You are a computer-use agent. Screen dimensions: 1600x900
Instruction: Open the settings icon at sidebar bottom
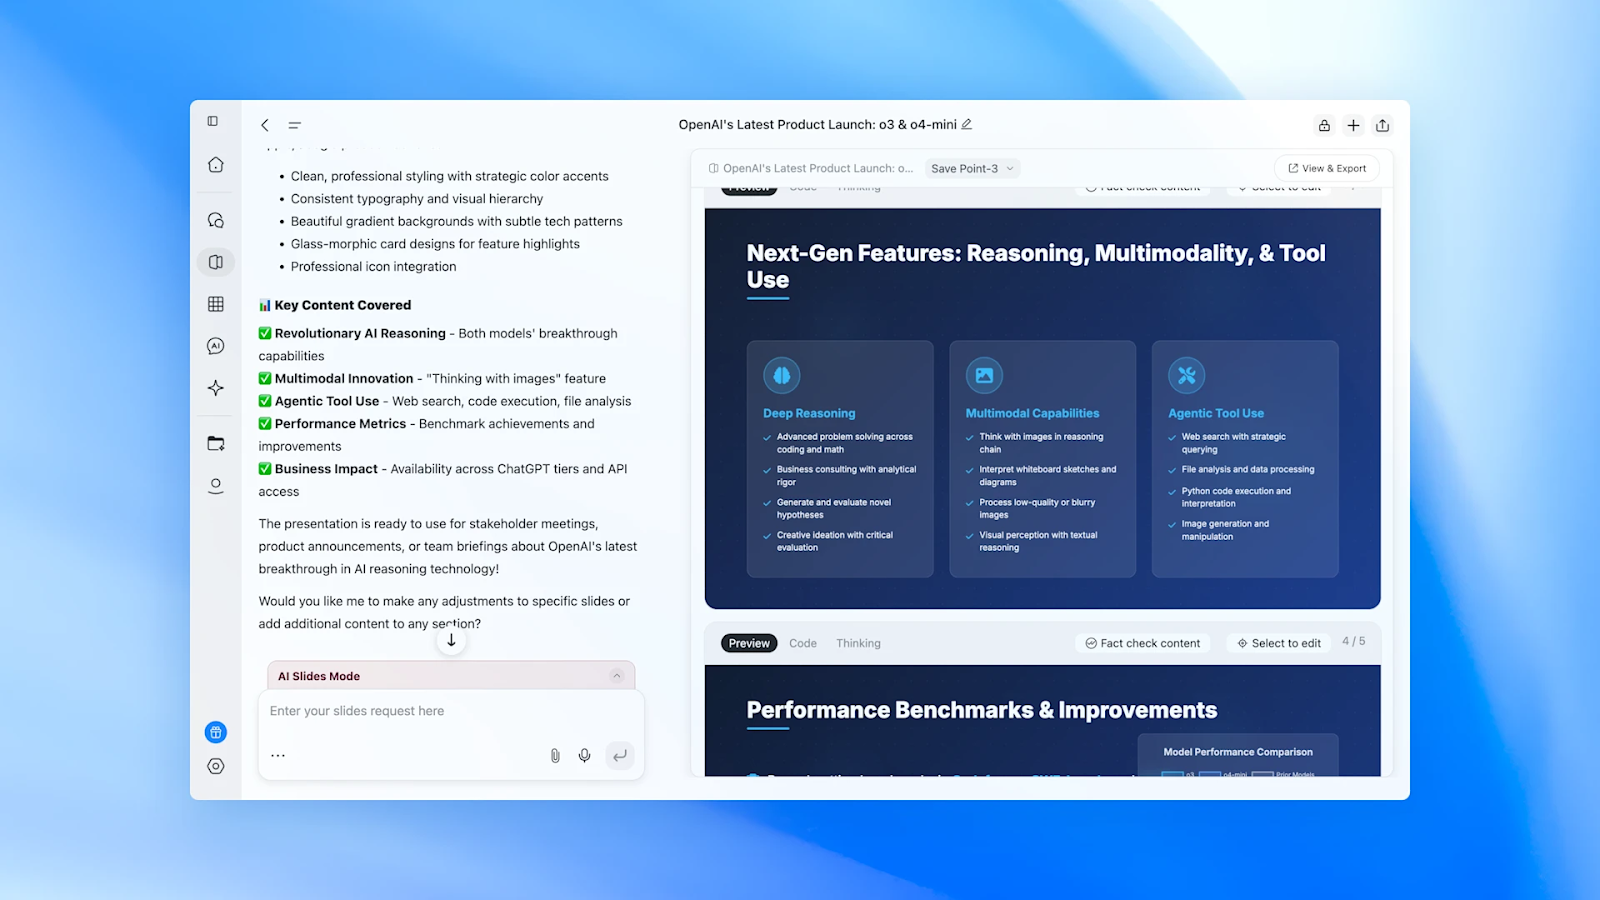(216, 766)
